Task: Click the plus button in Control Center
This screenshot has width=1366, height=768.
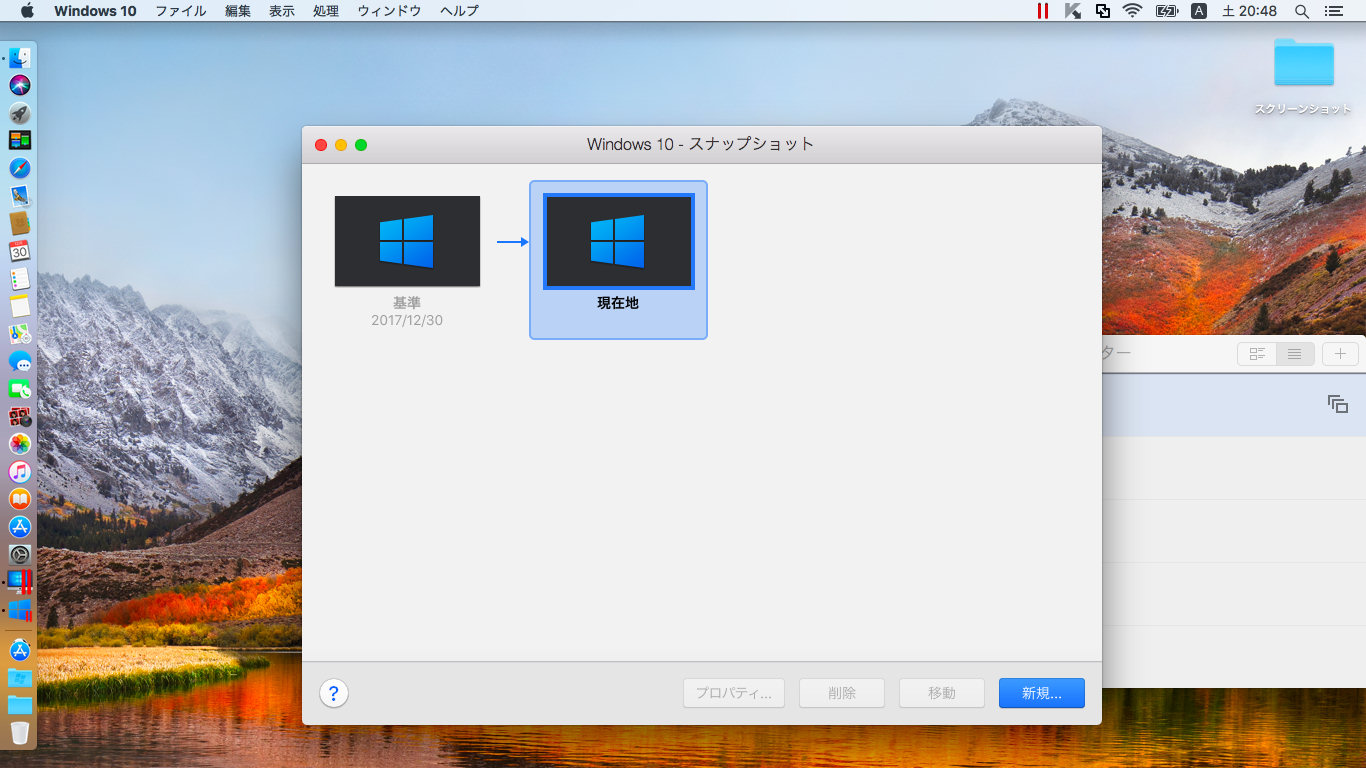Action: click(1341, 353)
